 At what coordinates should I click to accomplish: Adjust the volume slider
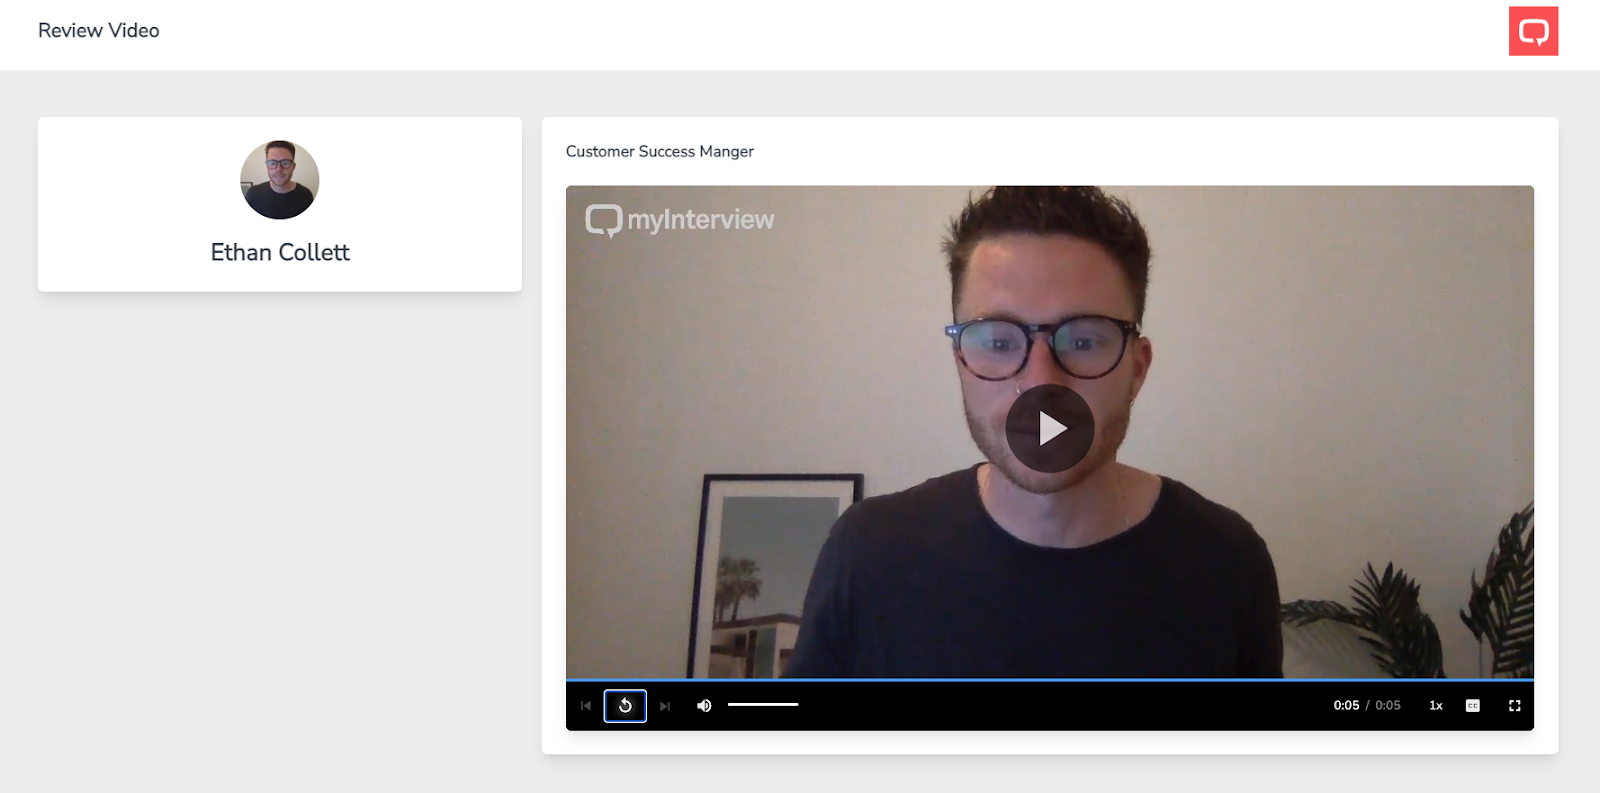(x=763, y=705)
